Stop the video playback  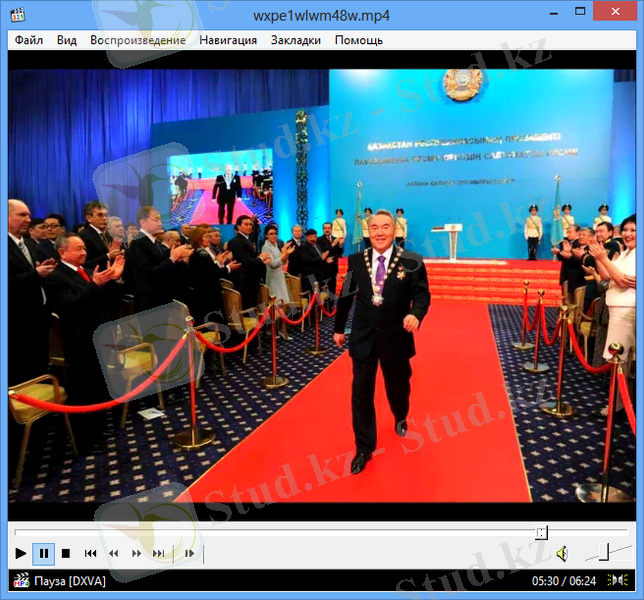point(65,553)
